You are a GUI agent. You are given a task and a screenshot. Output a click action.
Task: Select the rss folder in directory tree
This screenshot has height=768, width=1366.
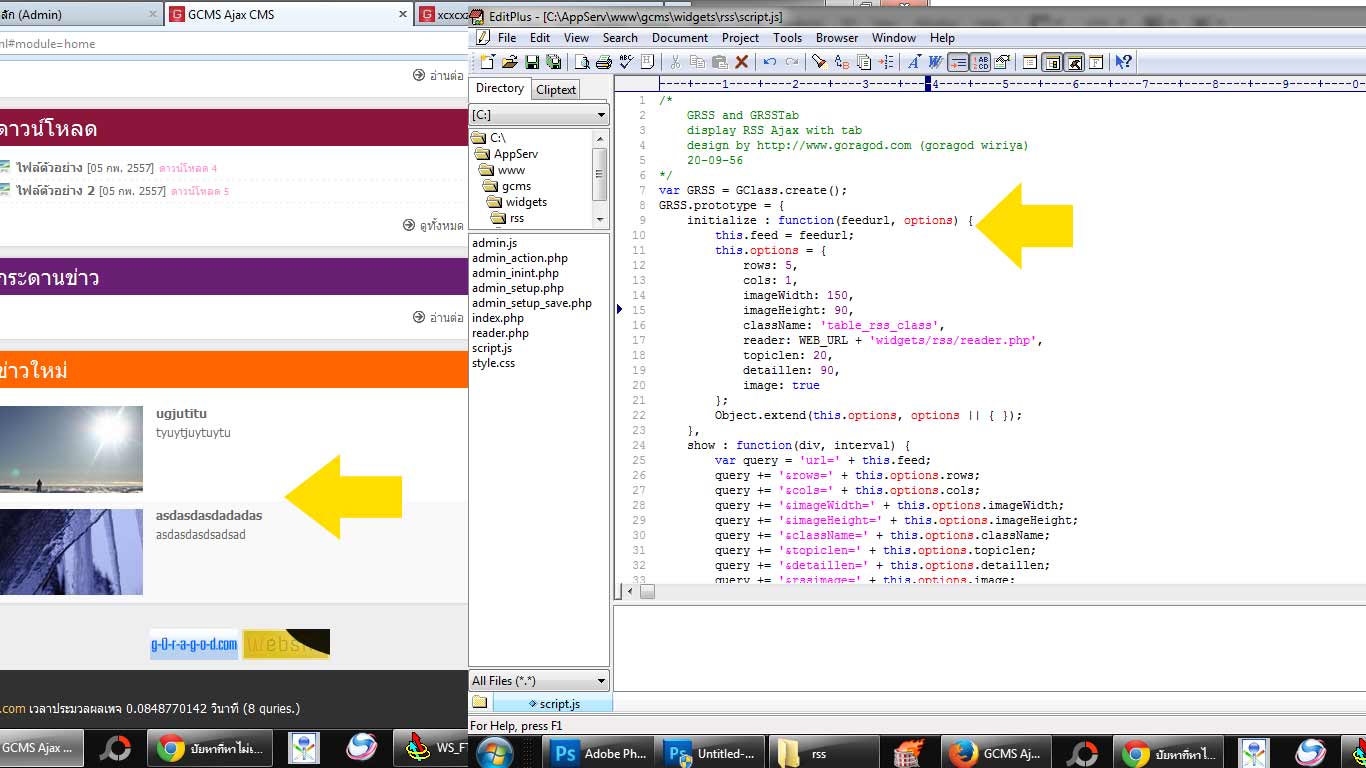(x=508, y=218)
